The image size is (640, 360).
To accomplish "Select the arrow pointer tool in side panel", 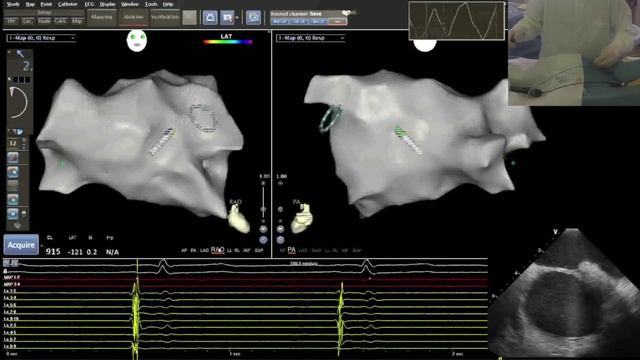I will click(20, 53).
